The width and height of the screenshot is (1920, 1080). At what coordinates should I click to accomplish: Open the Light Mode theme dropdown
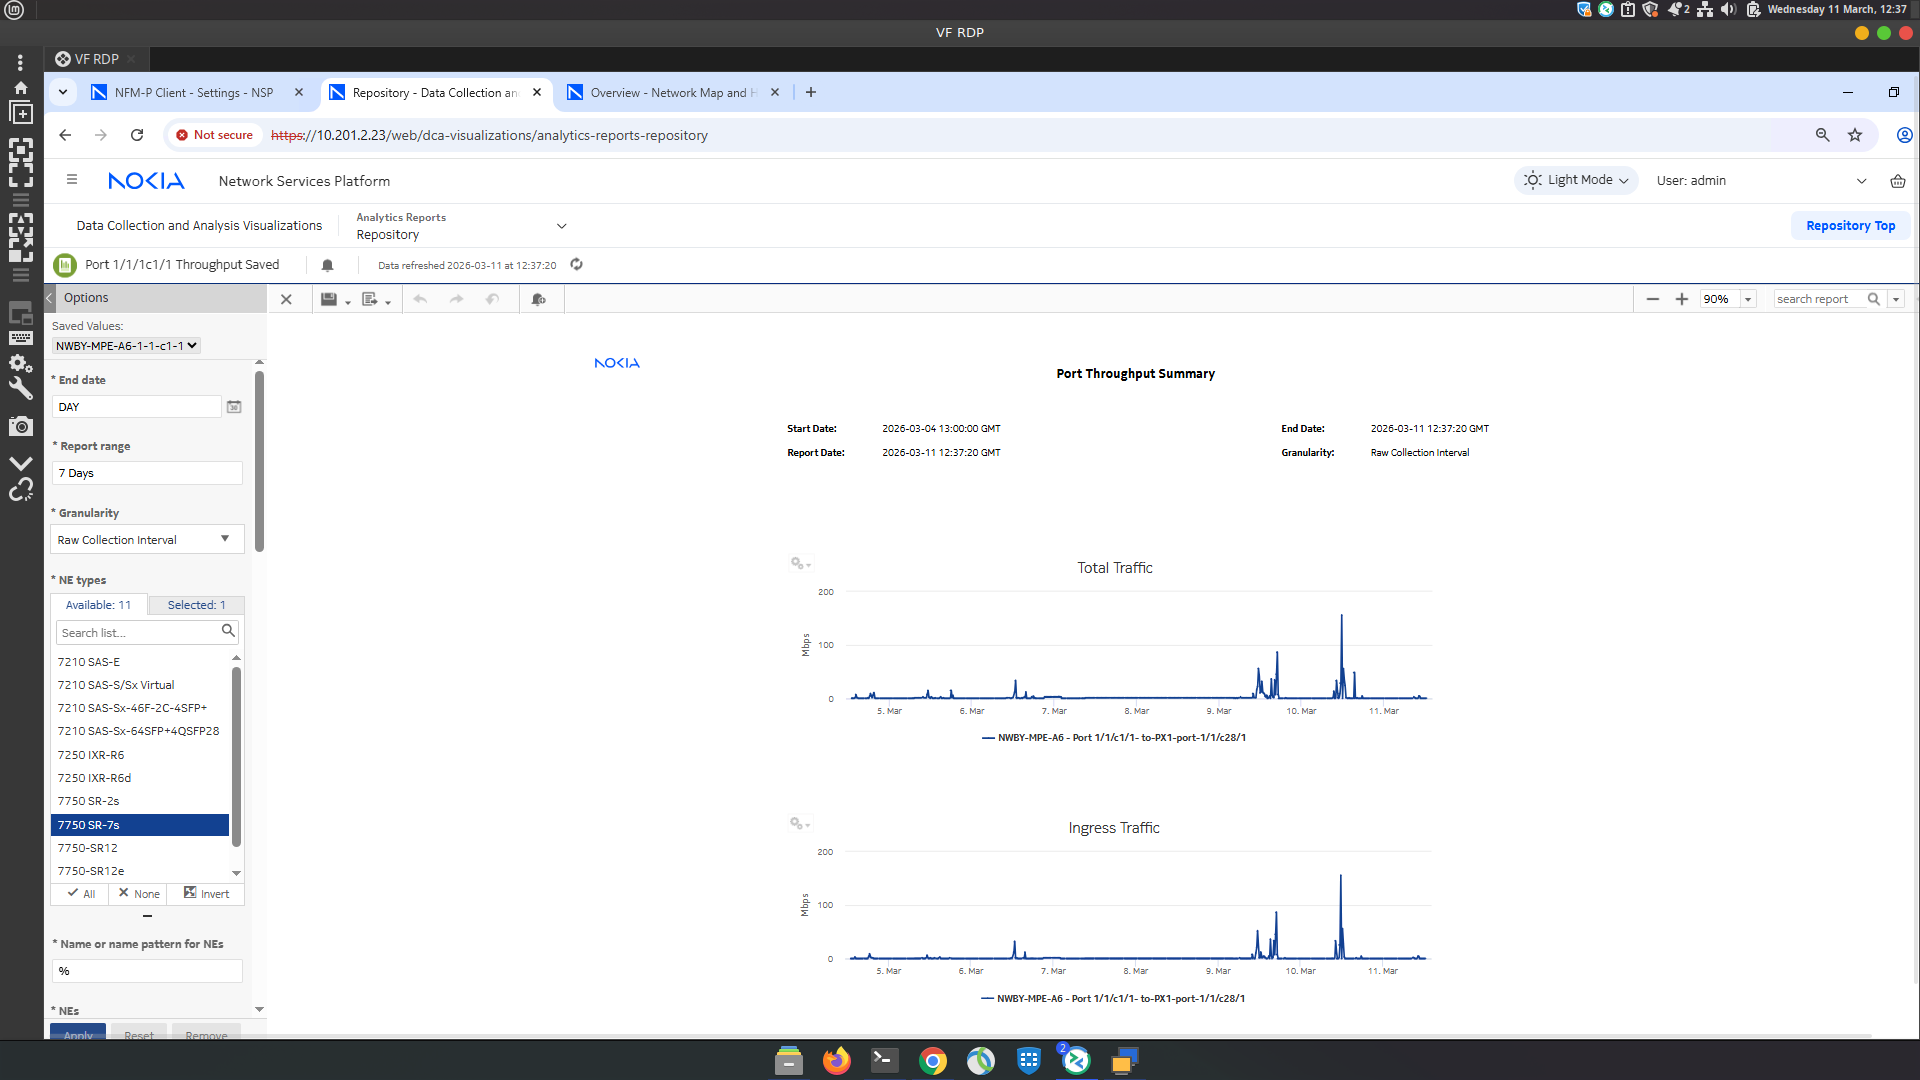(1575, 180)
